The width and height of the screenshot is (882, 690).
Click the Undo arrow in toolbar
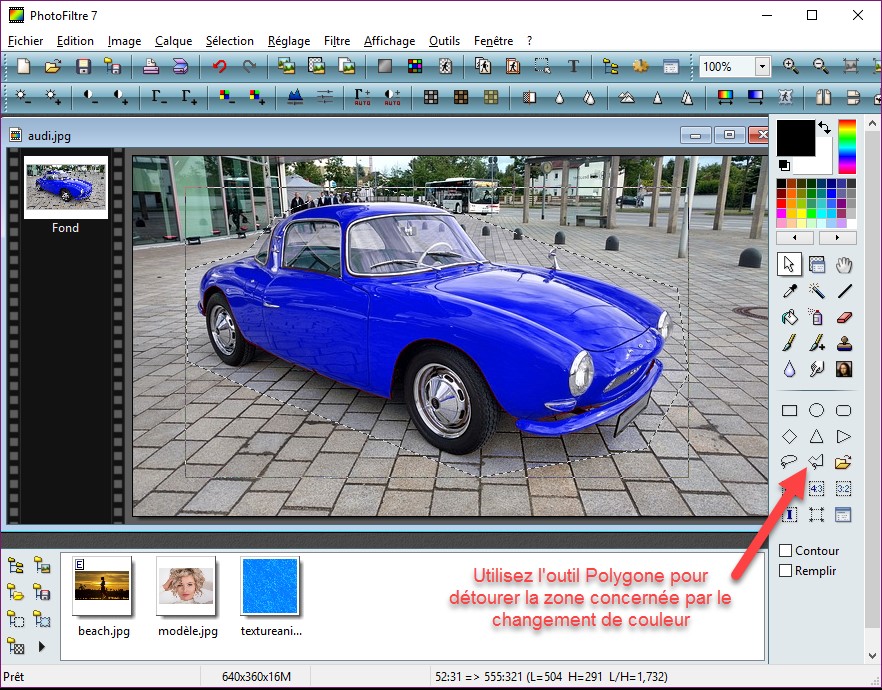[218, 67]
